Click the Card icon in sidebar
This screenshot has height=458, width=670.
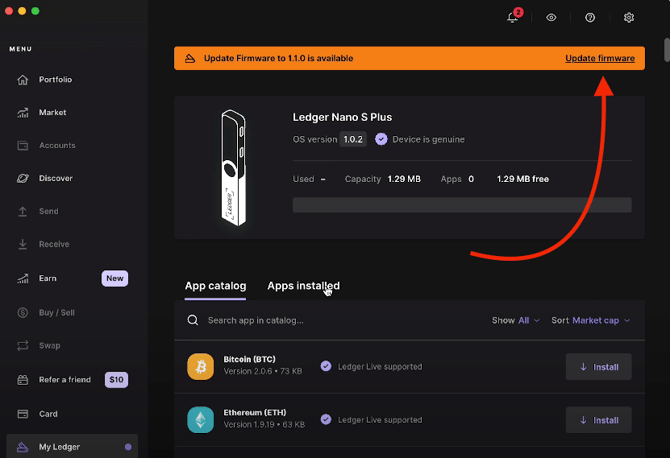[23, 414]
